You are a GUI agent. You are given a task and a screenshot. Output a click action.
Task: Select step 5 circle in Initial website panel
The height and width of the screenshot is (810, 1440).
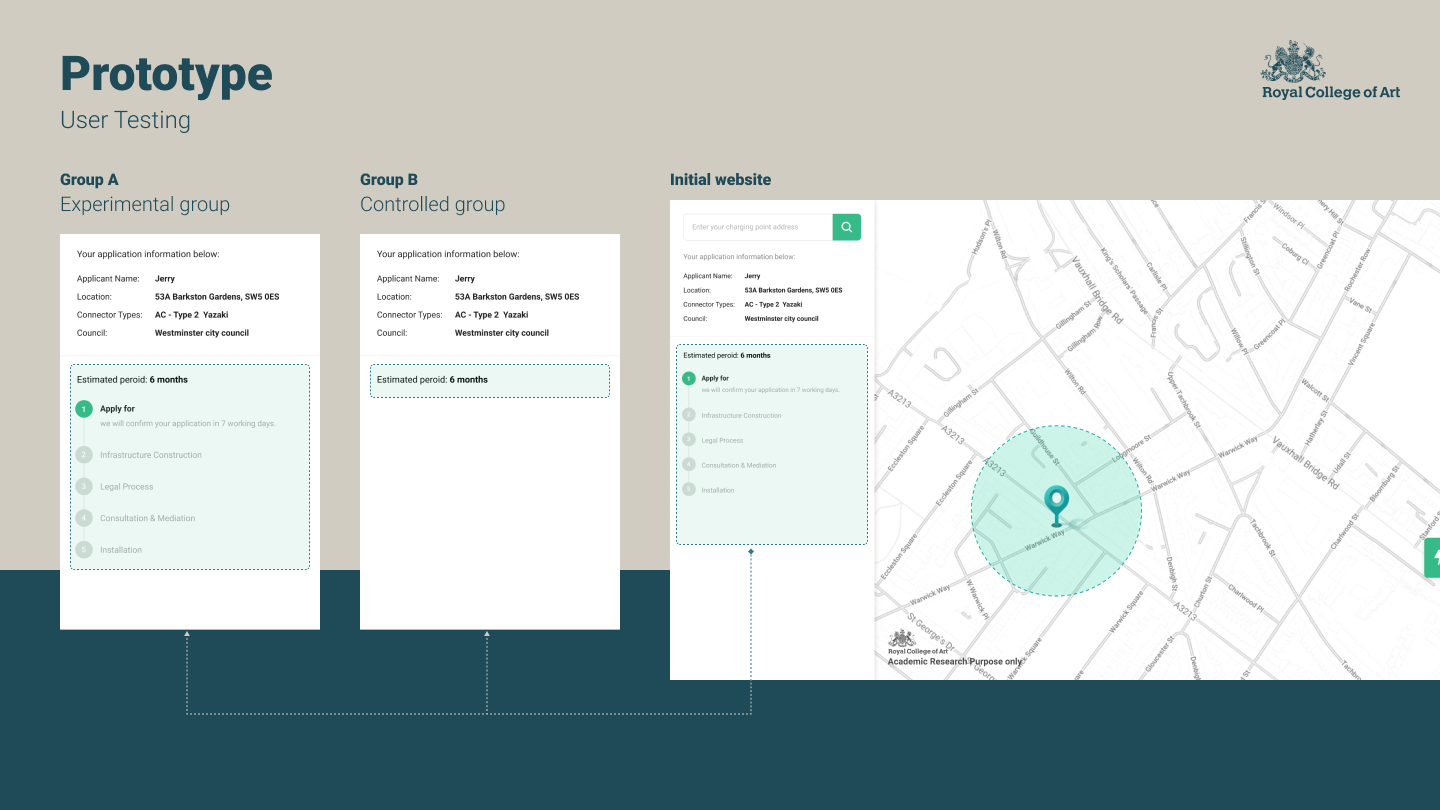(x=689, y=490)
